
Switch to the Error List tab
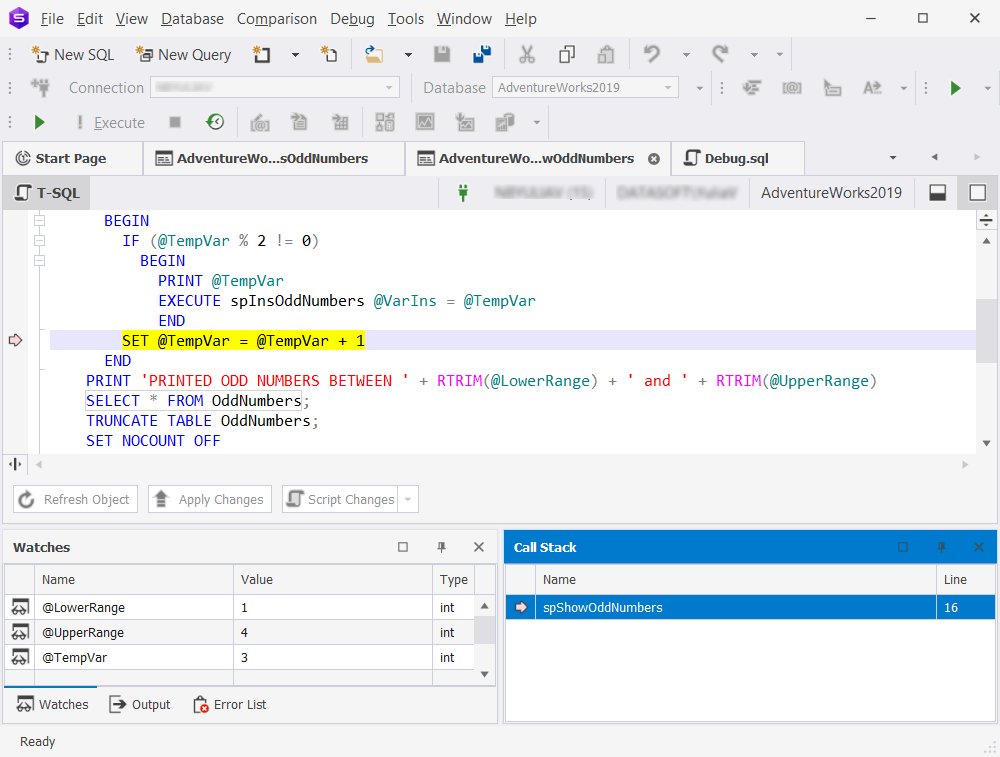(230, 705)
